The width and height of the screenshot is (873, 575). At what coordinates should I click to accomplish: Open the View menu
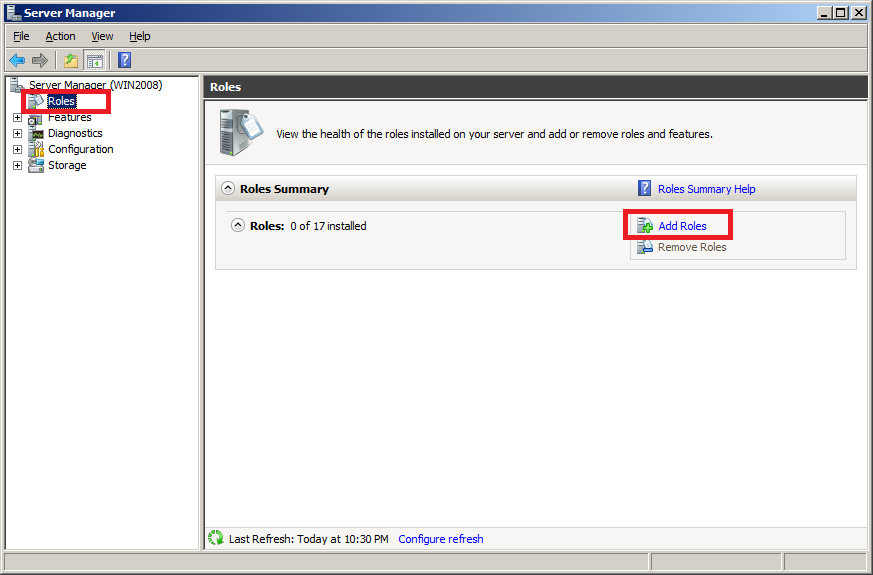pos(102,36)
